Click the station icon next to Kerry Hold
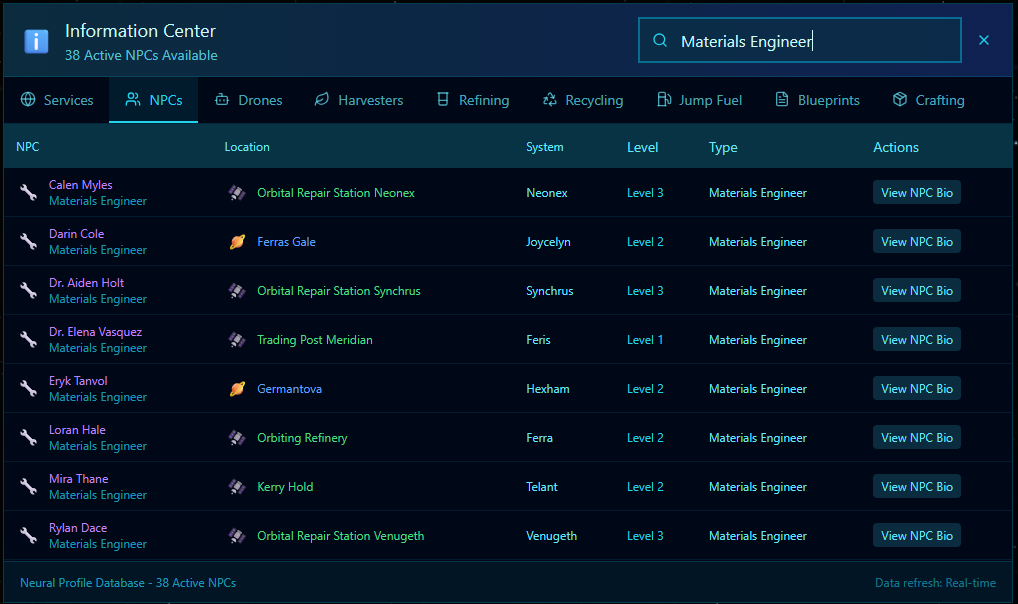 click(237, 487)
